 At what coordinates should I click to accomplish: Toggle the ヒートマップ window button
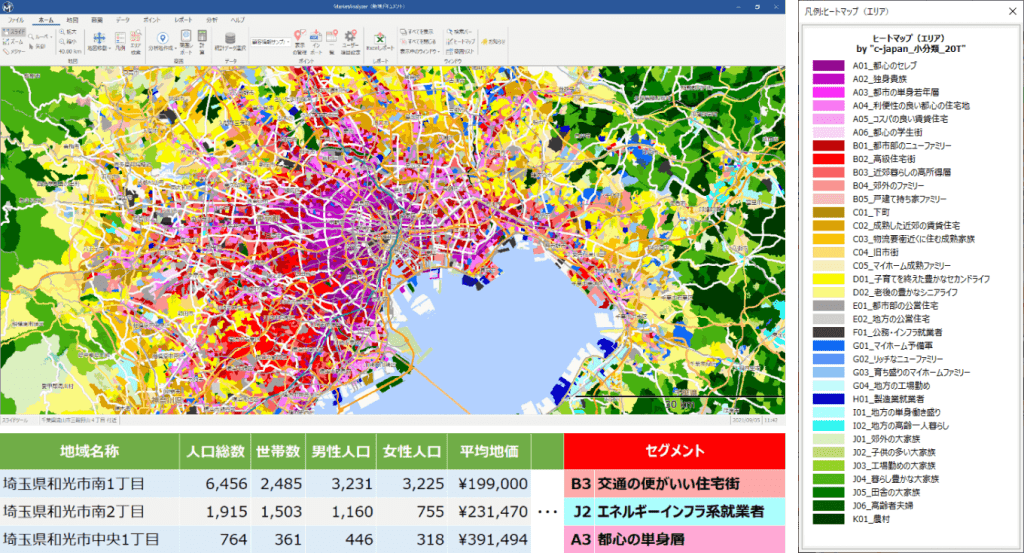click(x=461, y=42)
